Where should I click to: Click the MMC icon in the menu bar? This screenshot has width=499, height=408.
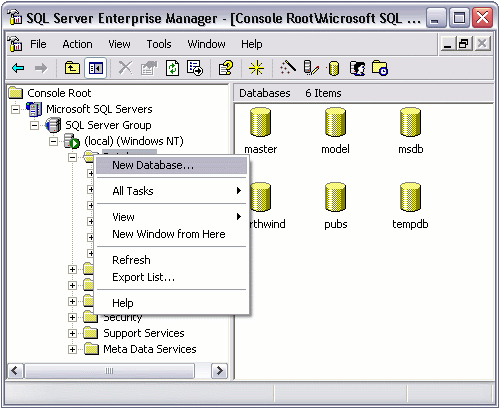(15, 44)
